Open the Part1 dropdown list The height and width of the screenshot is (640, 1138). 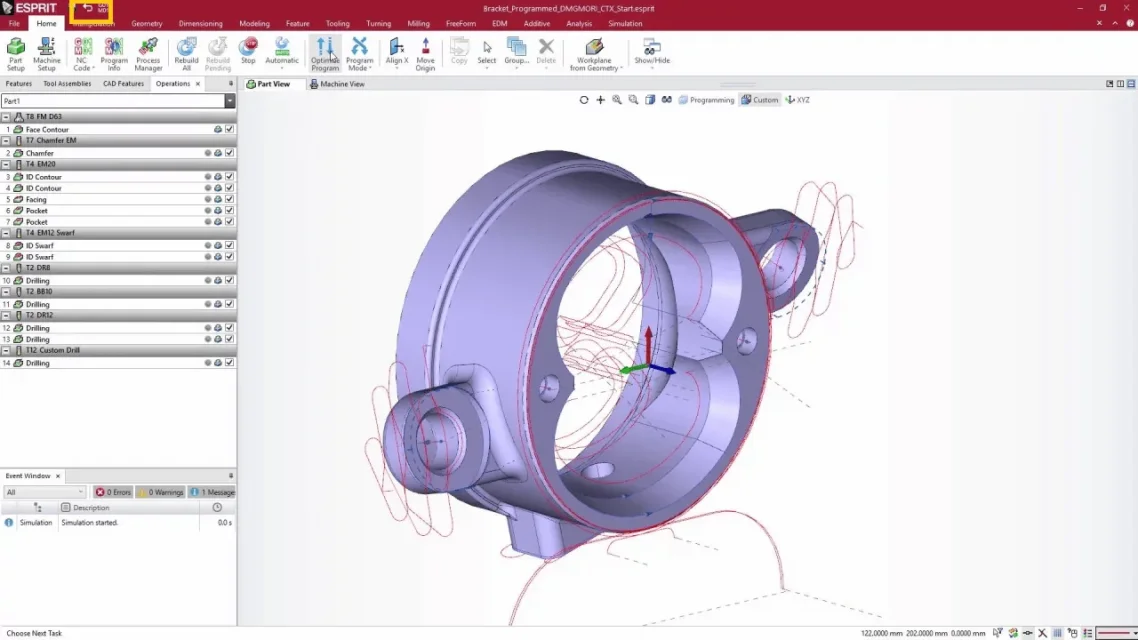point(230,101)
